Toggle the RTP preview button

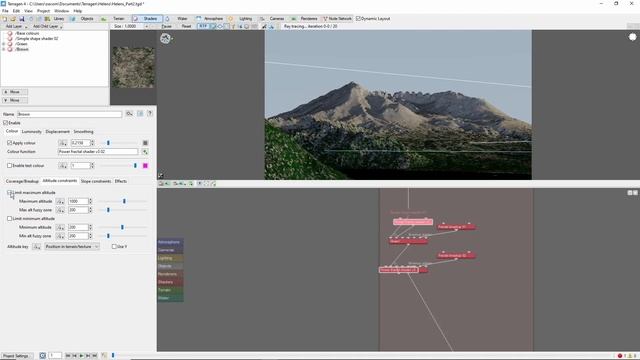coord(202,26)
